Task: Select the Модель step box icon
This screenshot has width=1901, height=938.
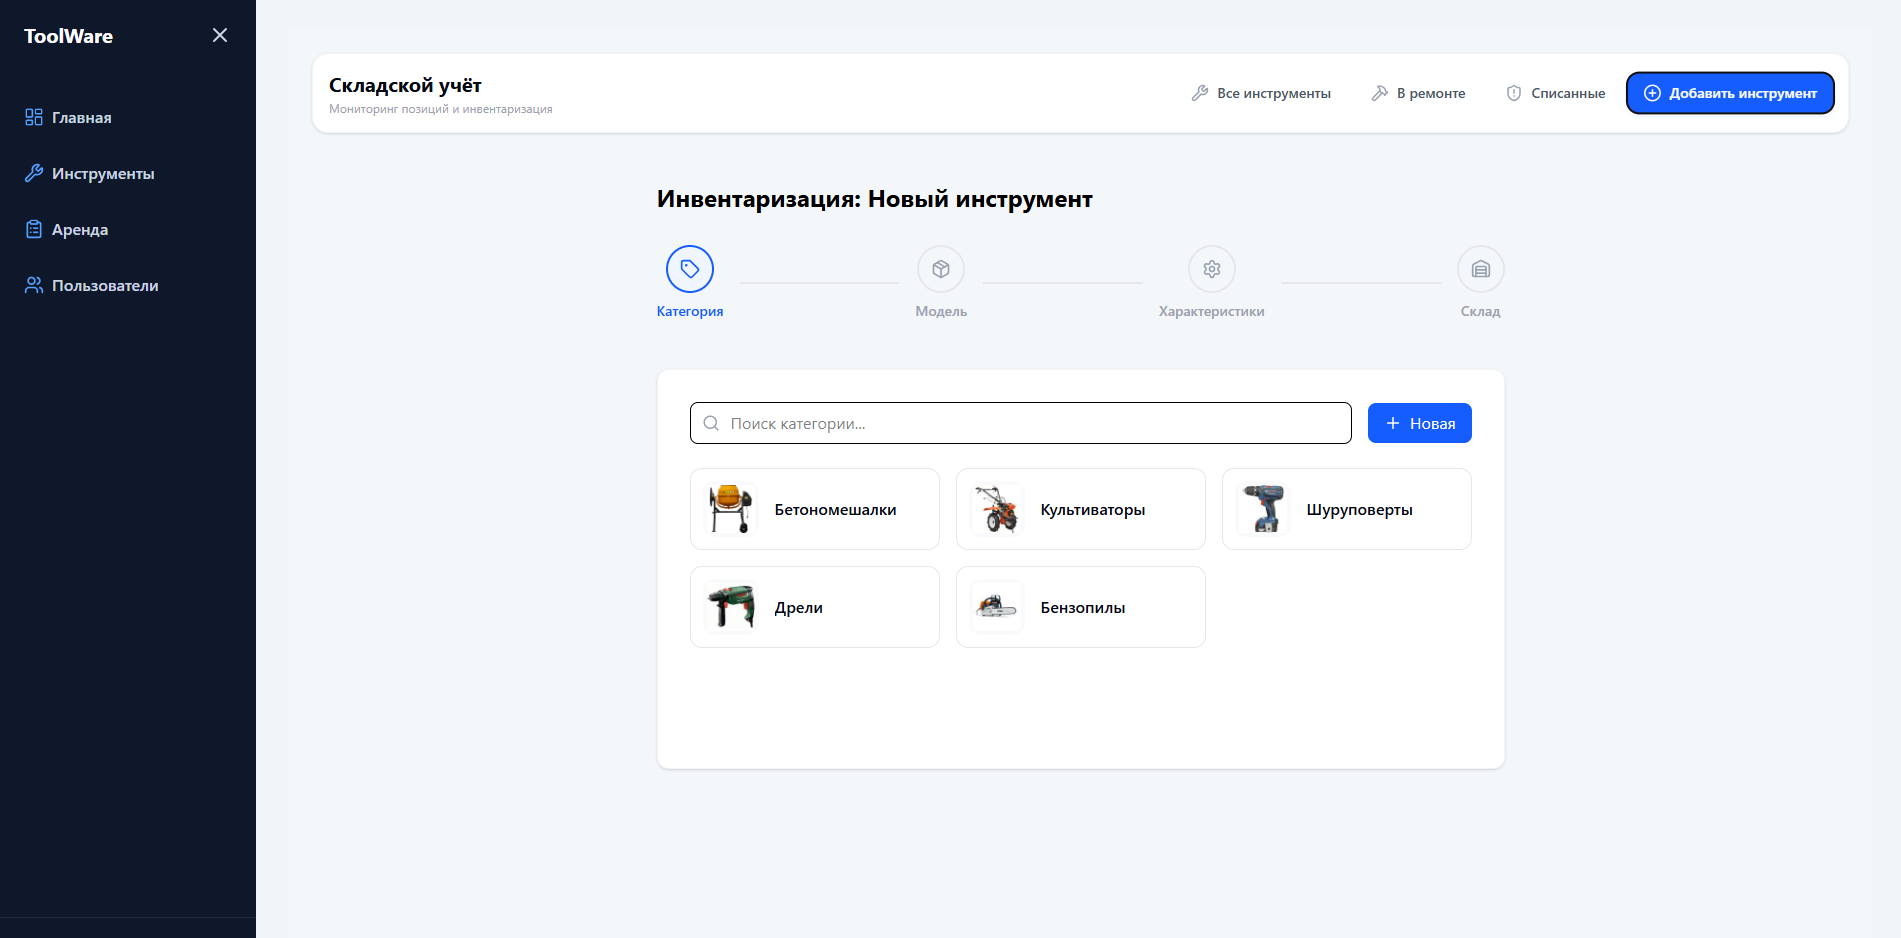Action: pos(941,269)
